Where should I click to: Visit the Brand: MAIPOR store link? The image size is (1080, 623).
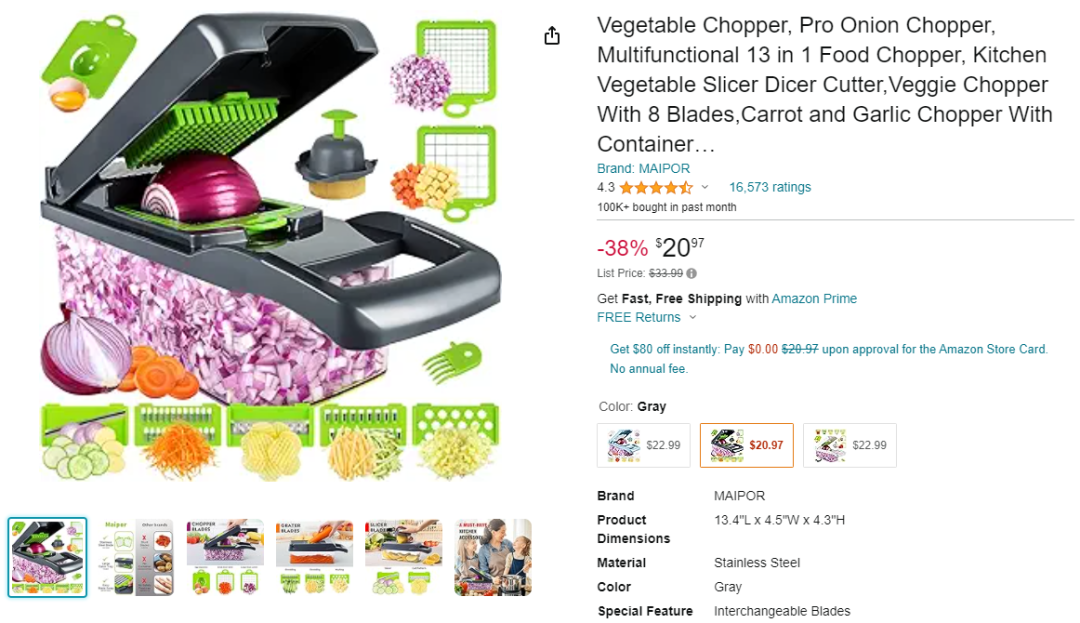643,168
